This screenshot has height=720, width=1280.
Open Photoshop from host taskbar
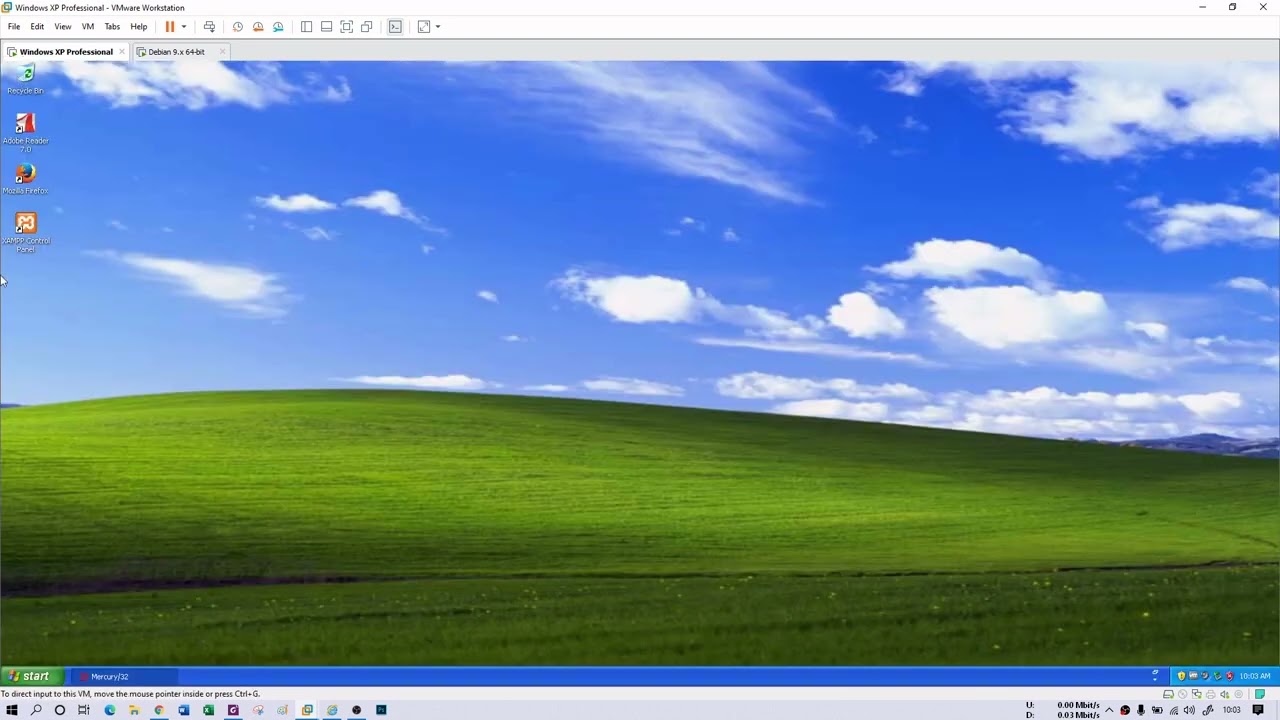(381, 710)
